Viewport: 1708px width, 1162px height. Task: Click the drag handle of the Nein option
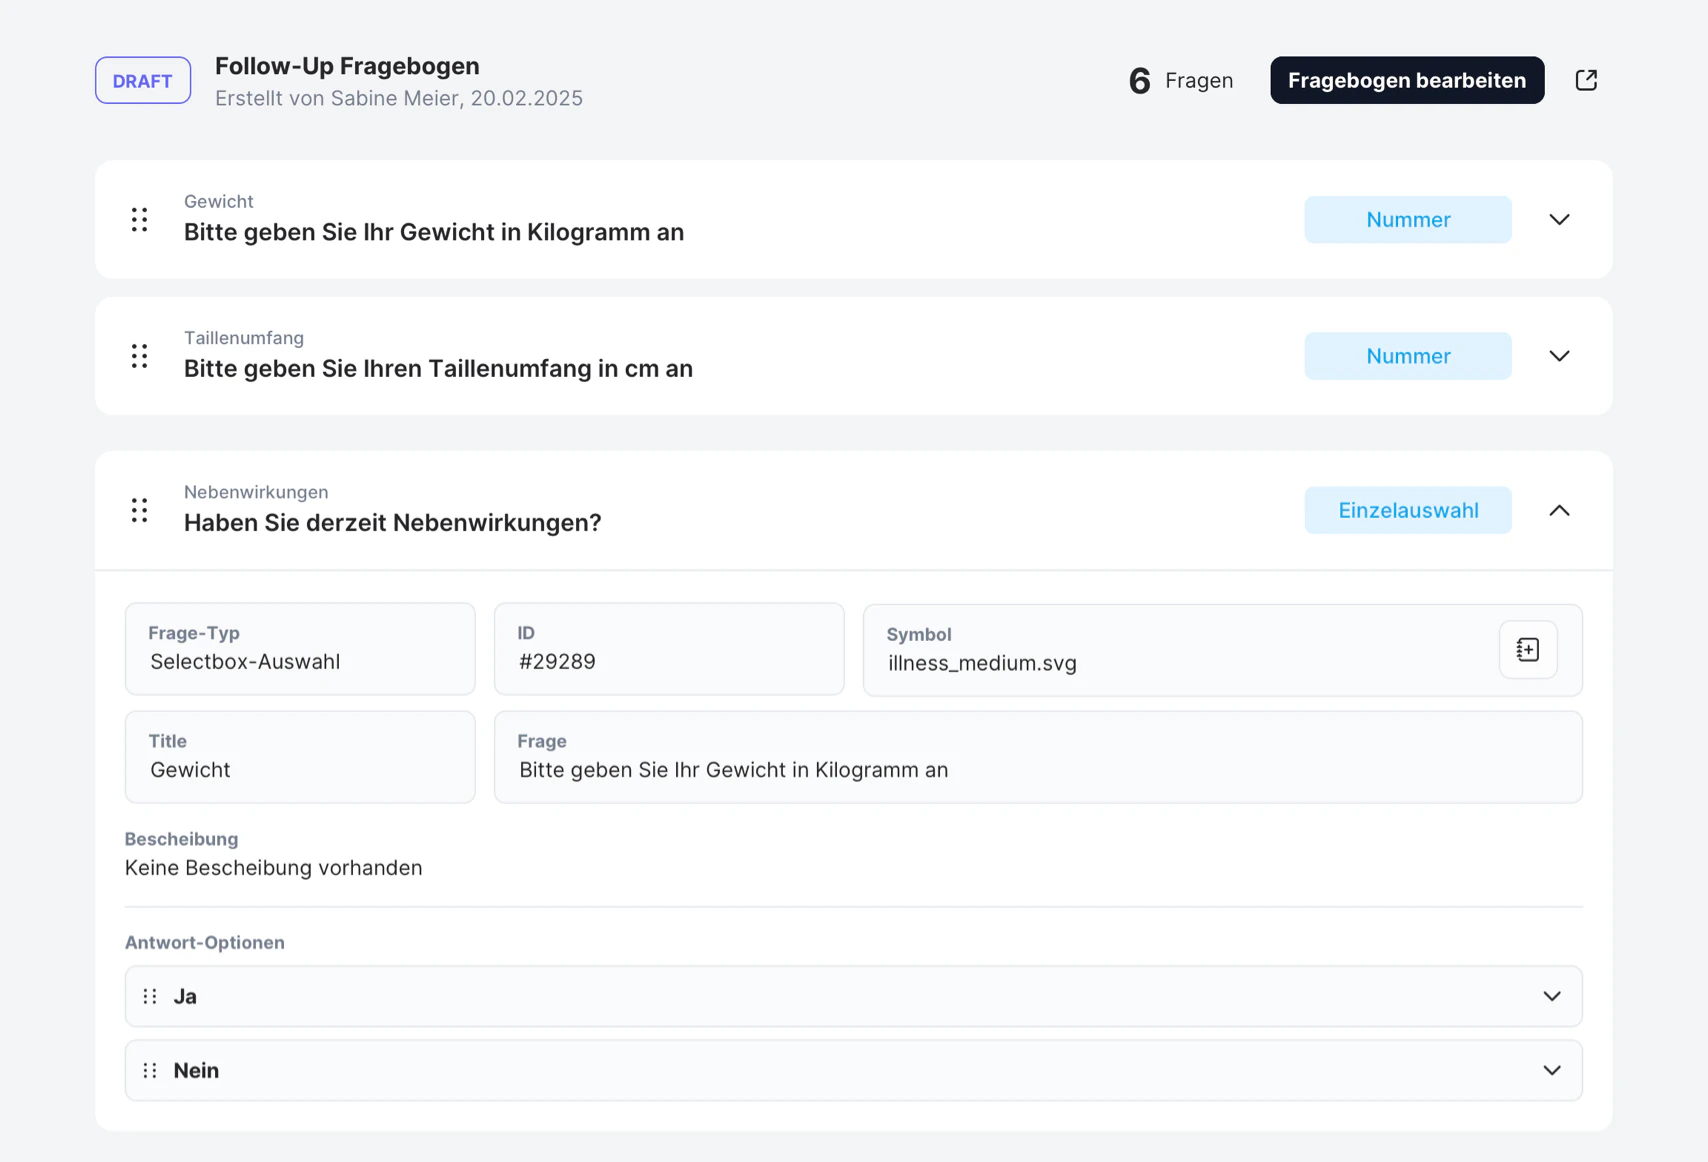tap(150, 1070)
